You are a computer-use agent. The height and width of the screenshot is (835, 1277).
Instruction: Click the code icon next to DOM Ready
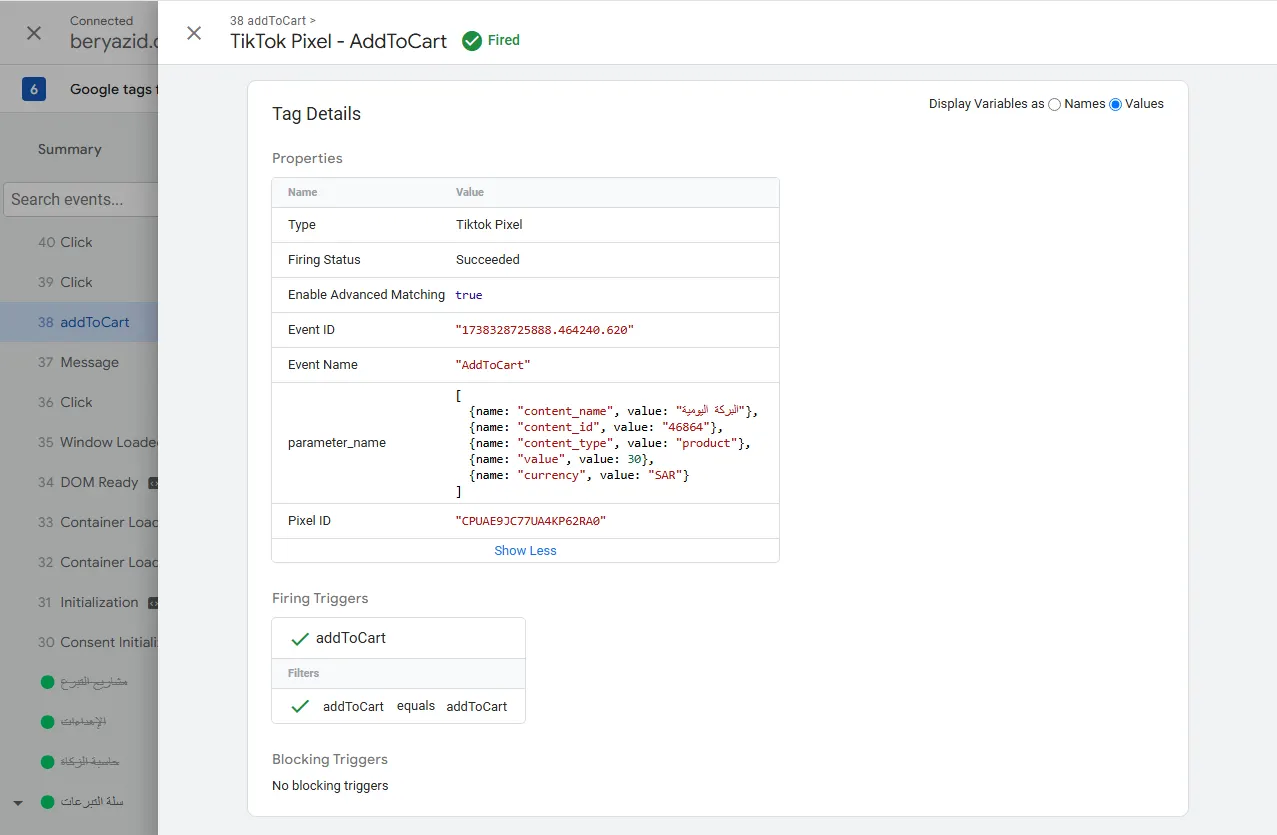click(x=153, y=483)
